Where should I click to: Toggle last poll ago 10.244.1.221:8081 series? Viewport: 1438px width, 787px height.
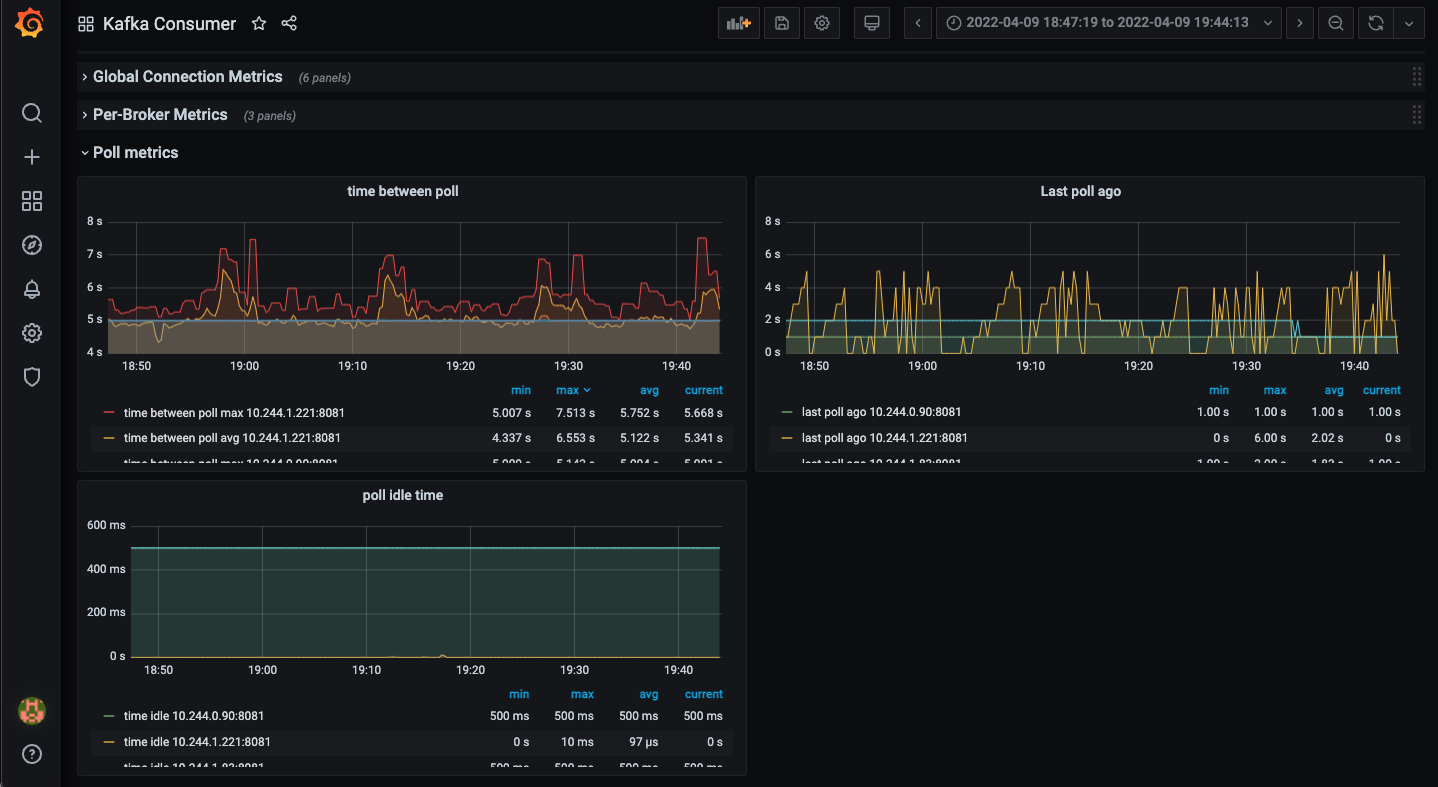click(x=884, y=438)
